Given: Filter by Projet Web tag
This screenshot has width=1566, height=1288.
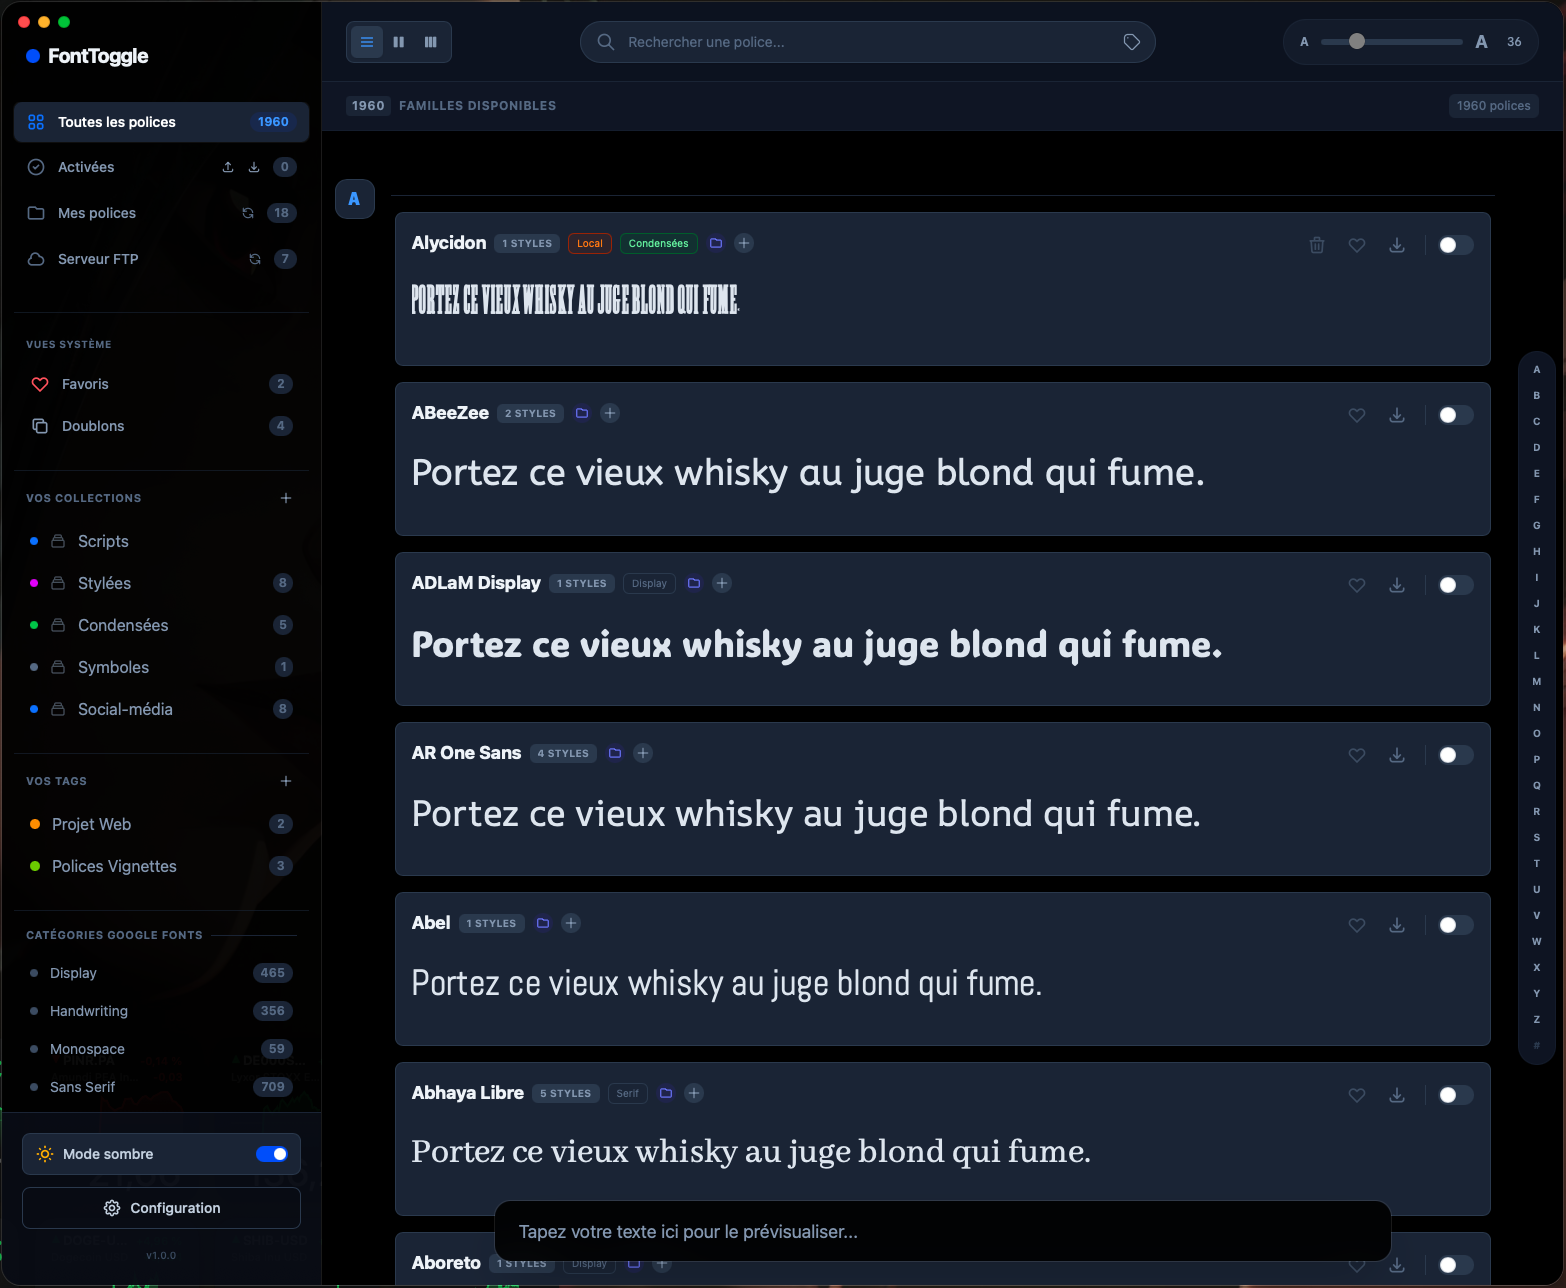Looking at the screenshot, I should tap(161, 824).
